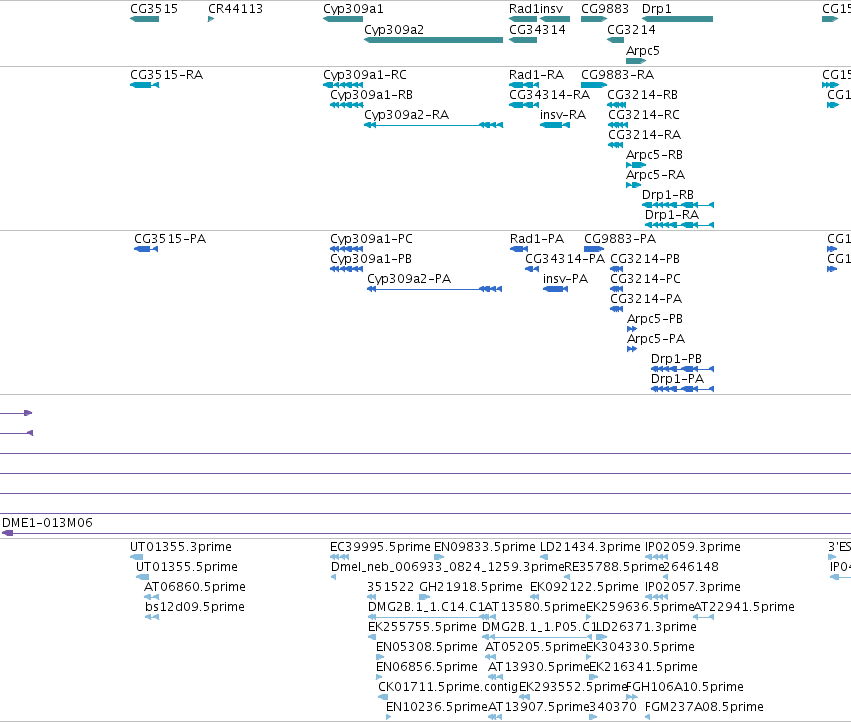Screen dimensions: 851x722
Task: Click the Drp1-PA protein label
Action: tap(677, 379)
